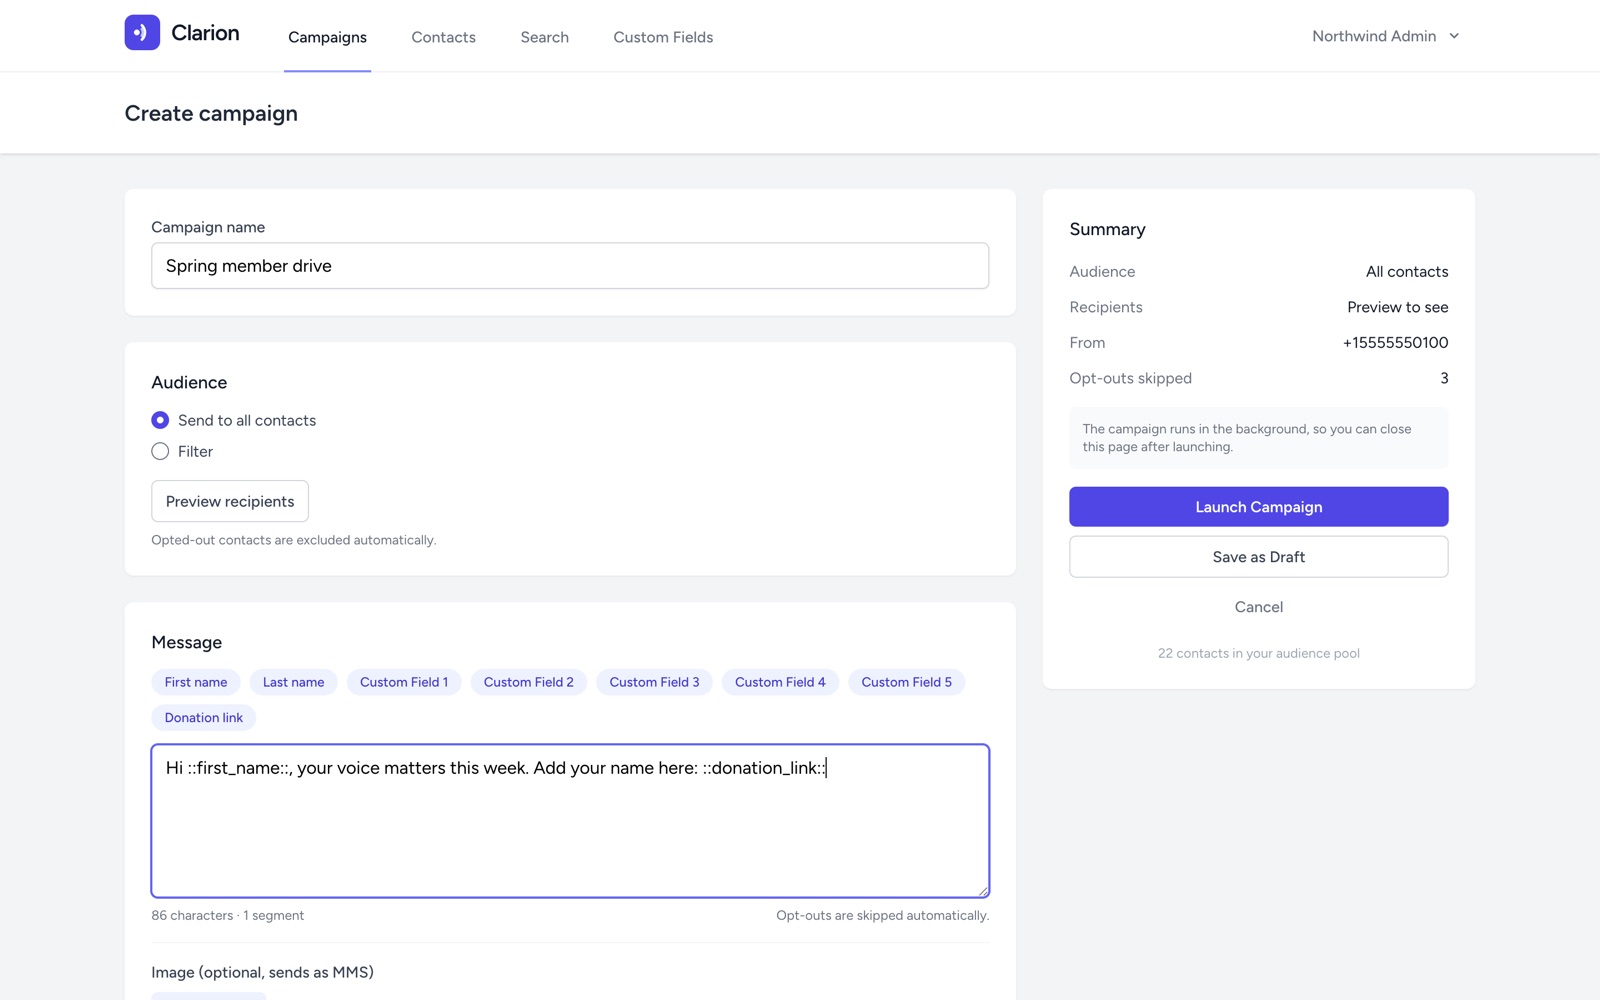Insert the Custom Field 5 tag
The height and width of the screenshot is (1000, 1600).
coord(906,682)
